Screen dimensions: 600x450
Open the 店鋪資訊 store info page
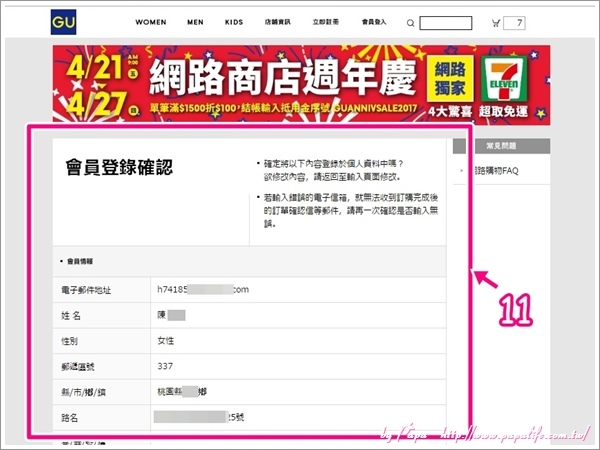tap(277, 22)
